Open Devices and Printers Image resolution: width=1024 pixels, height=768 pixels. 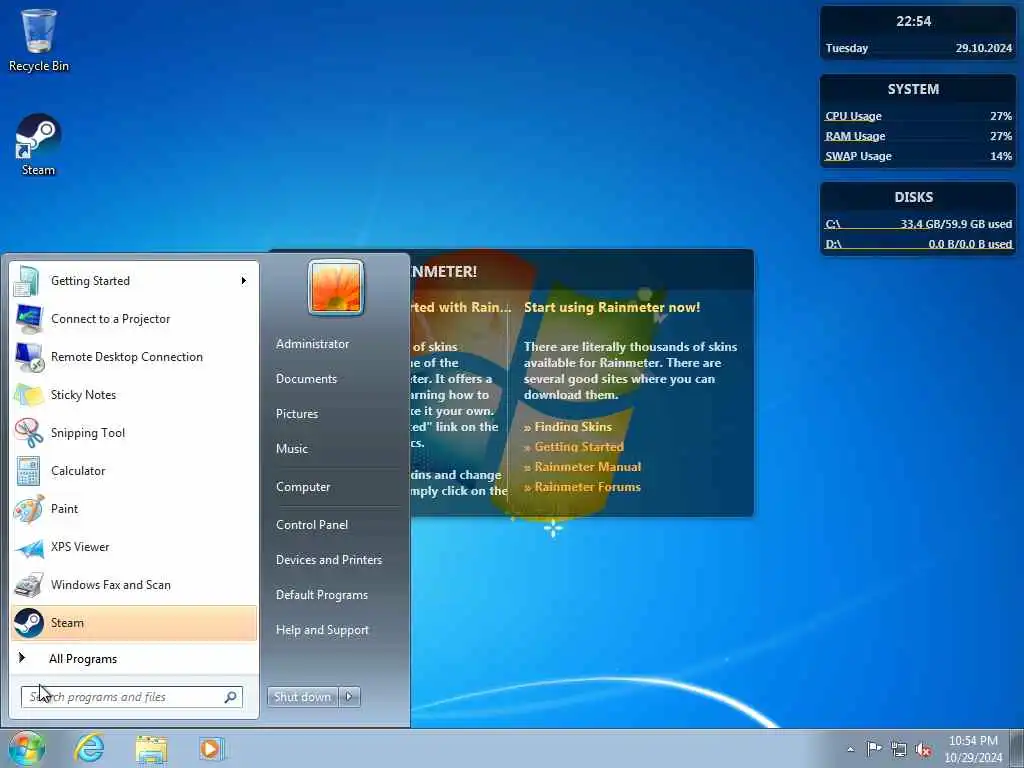[x=328, y=560]
